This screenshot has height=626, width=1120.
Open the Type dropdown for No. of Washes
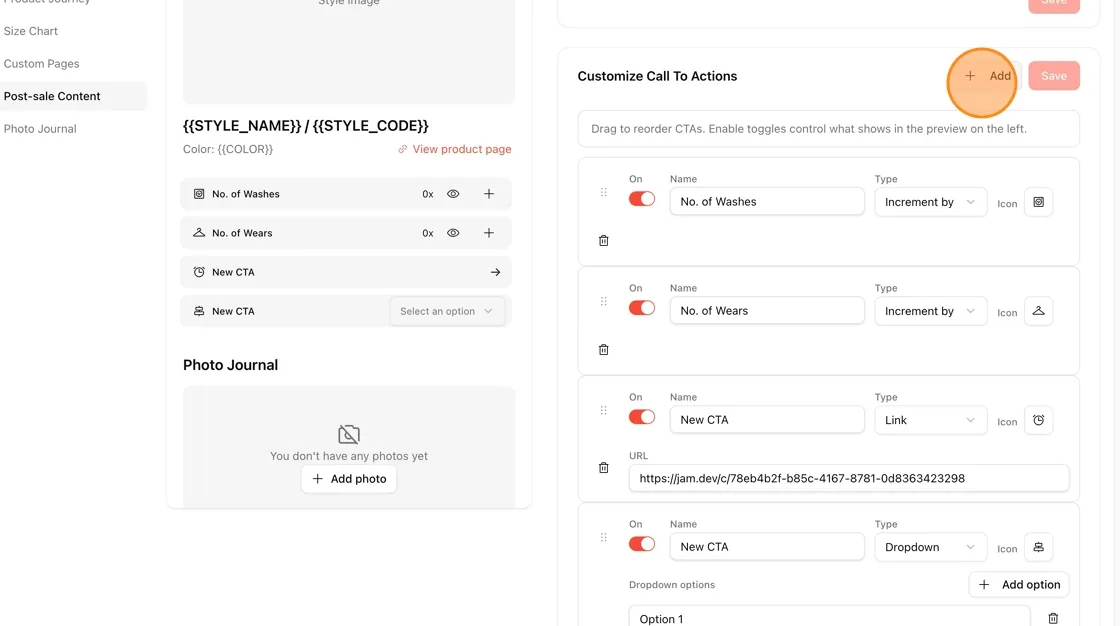931,202
